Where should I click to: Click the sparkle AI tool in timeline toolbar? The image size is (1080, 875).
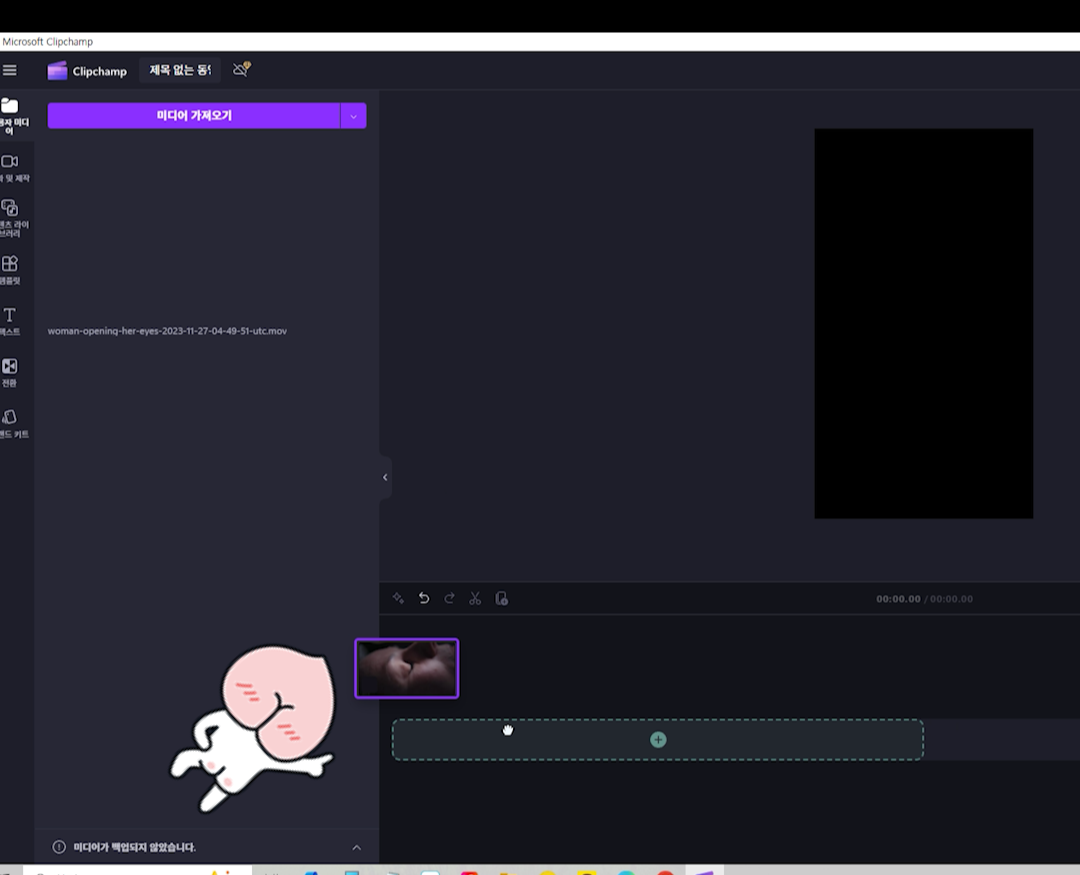coord(398,598)
